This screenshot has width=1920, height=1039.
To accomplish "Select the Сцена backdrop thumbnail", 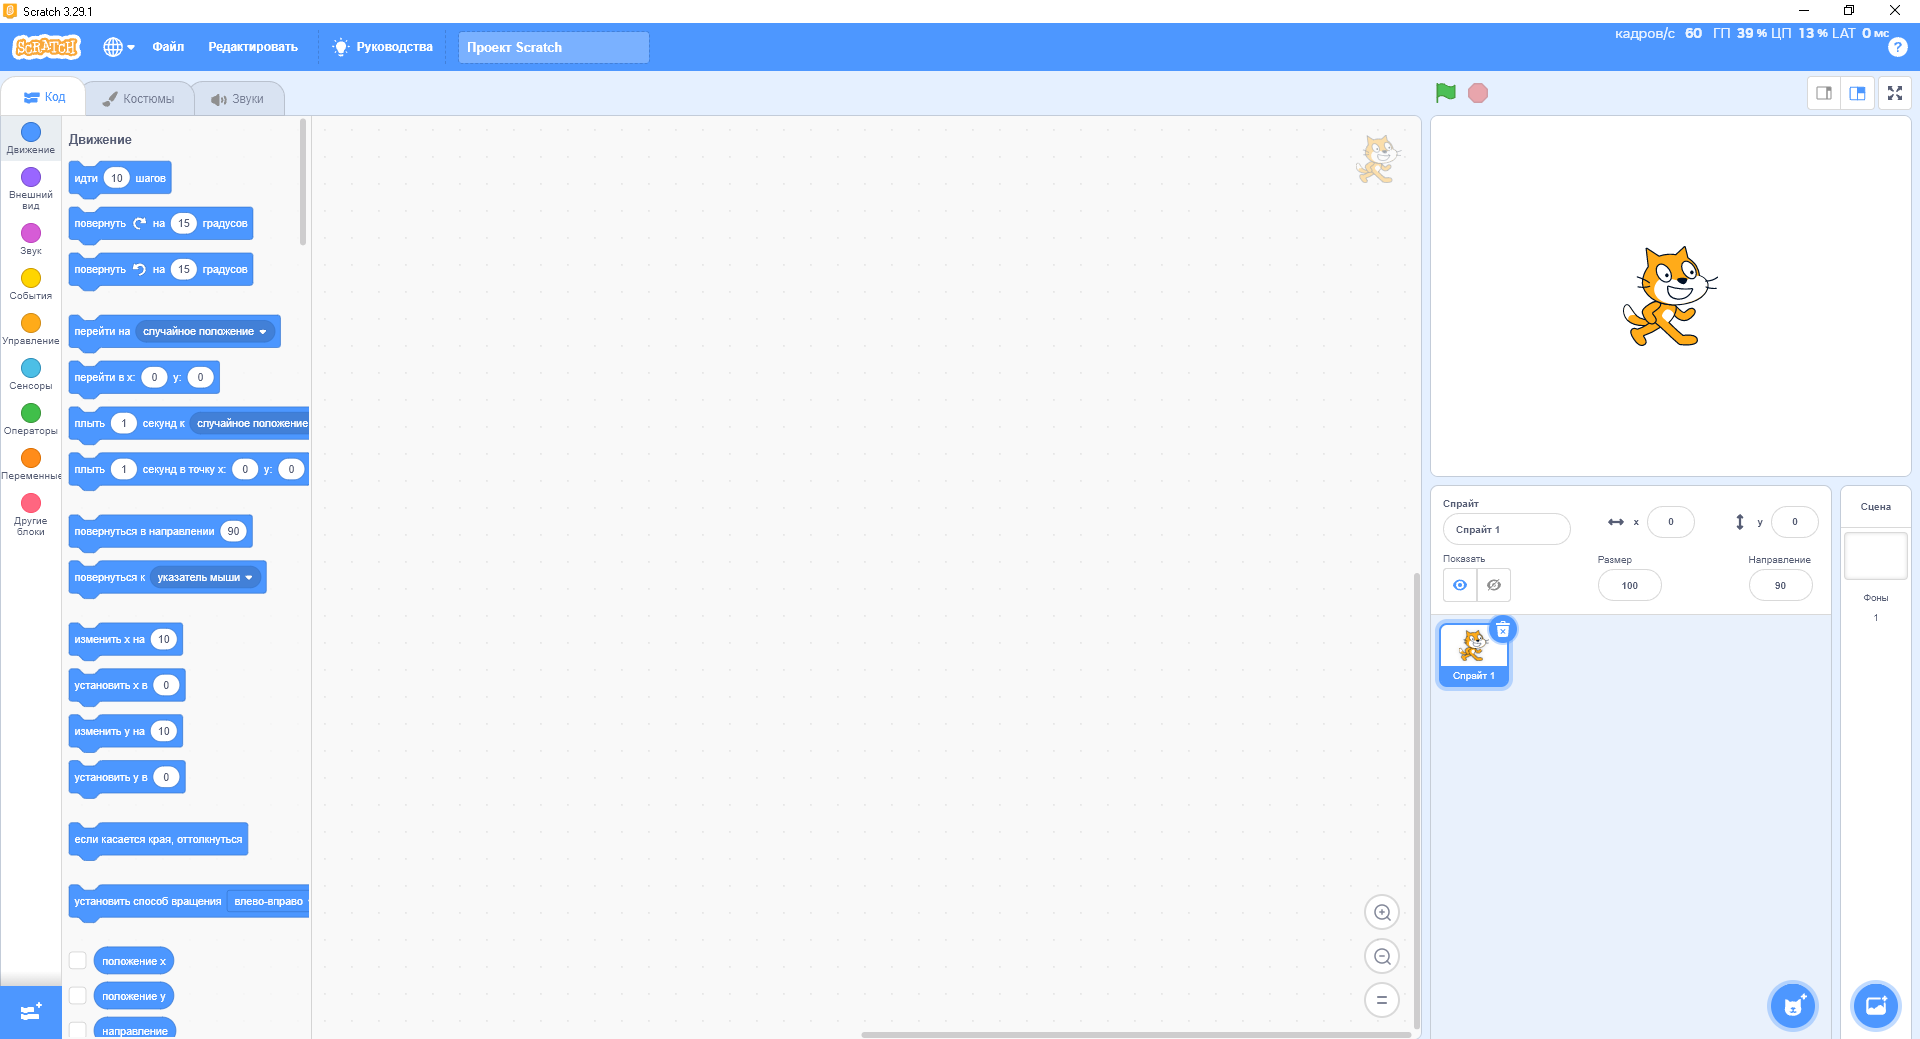I will click(x=1875, y=555).
